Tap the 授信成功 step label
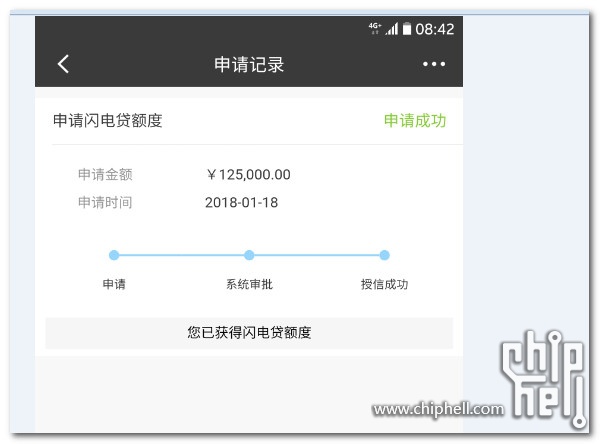Viewport: 600px width, 444px height. [x=385, y=284]
